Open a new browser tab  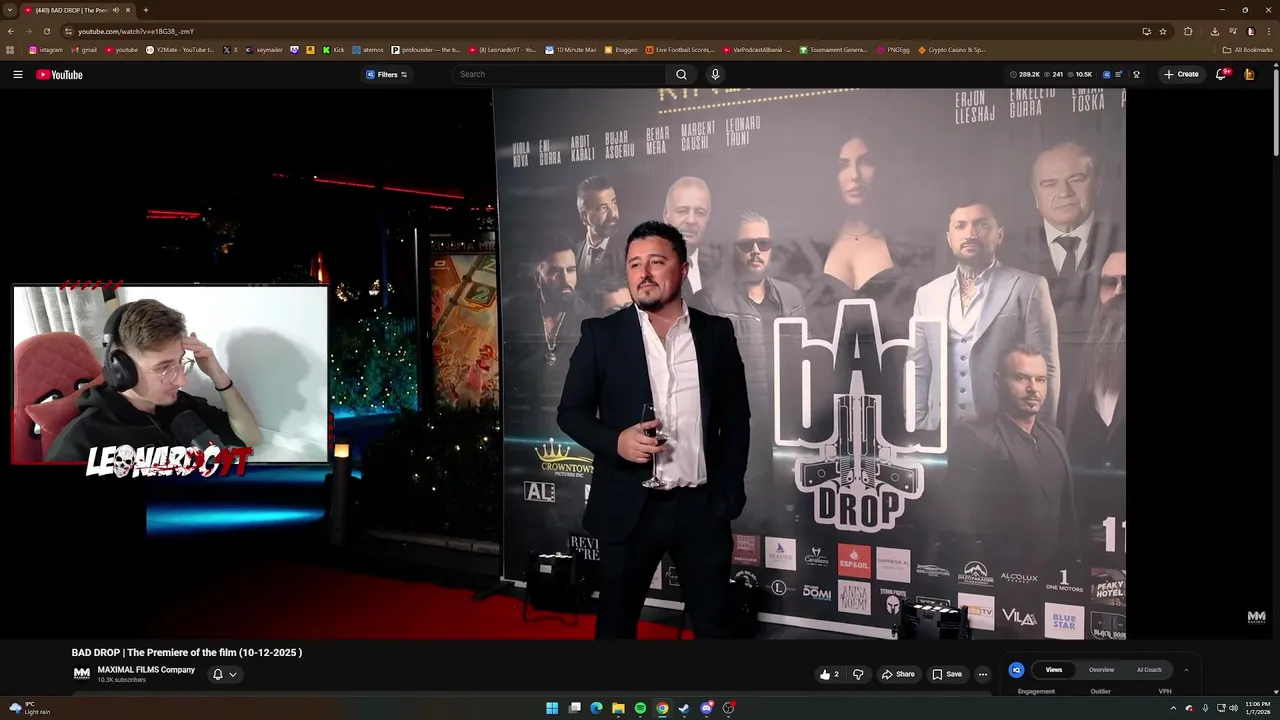(146, 10)
